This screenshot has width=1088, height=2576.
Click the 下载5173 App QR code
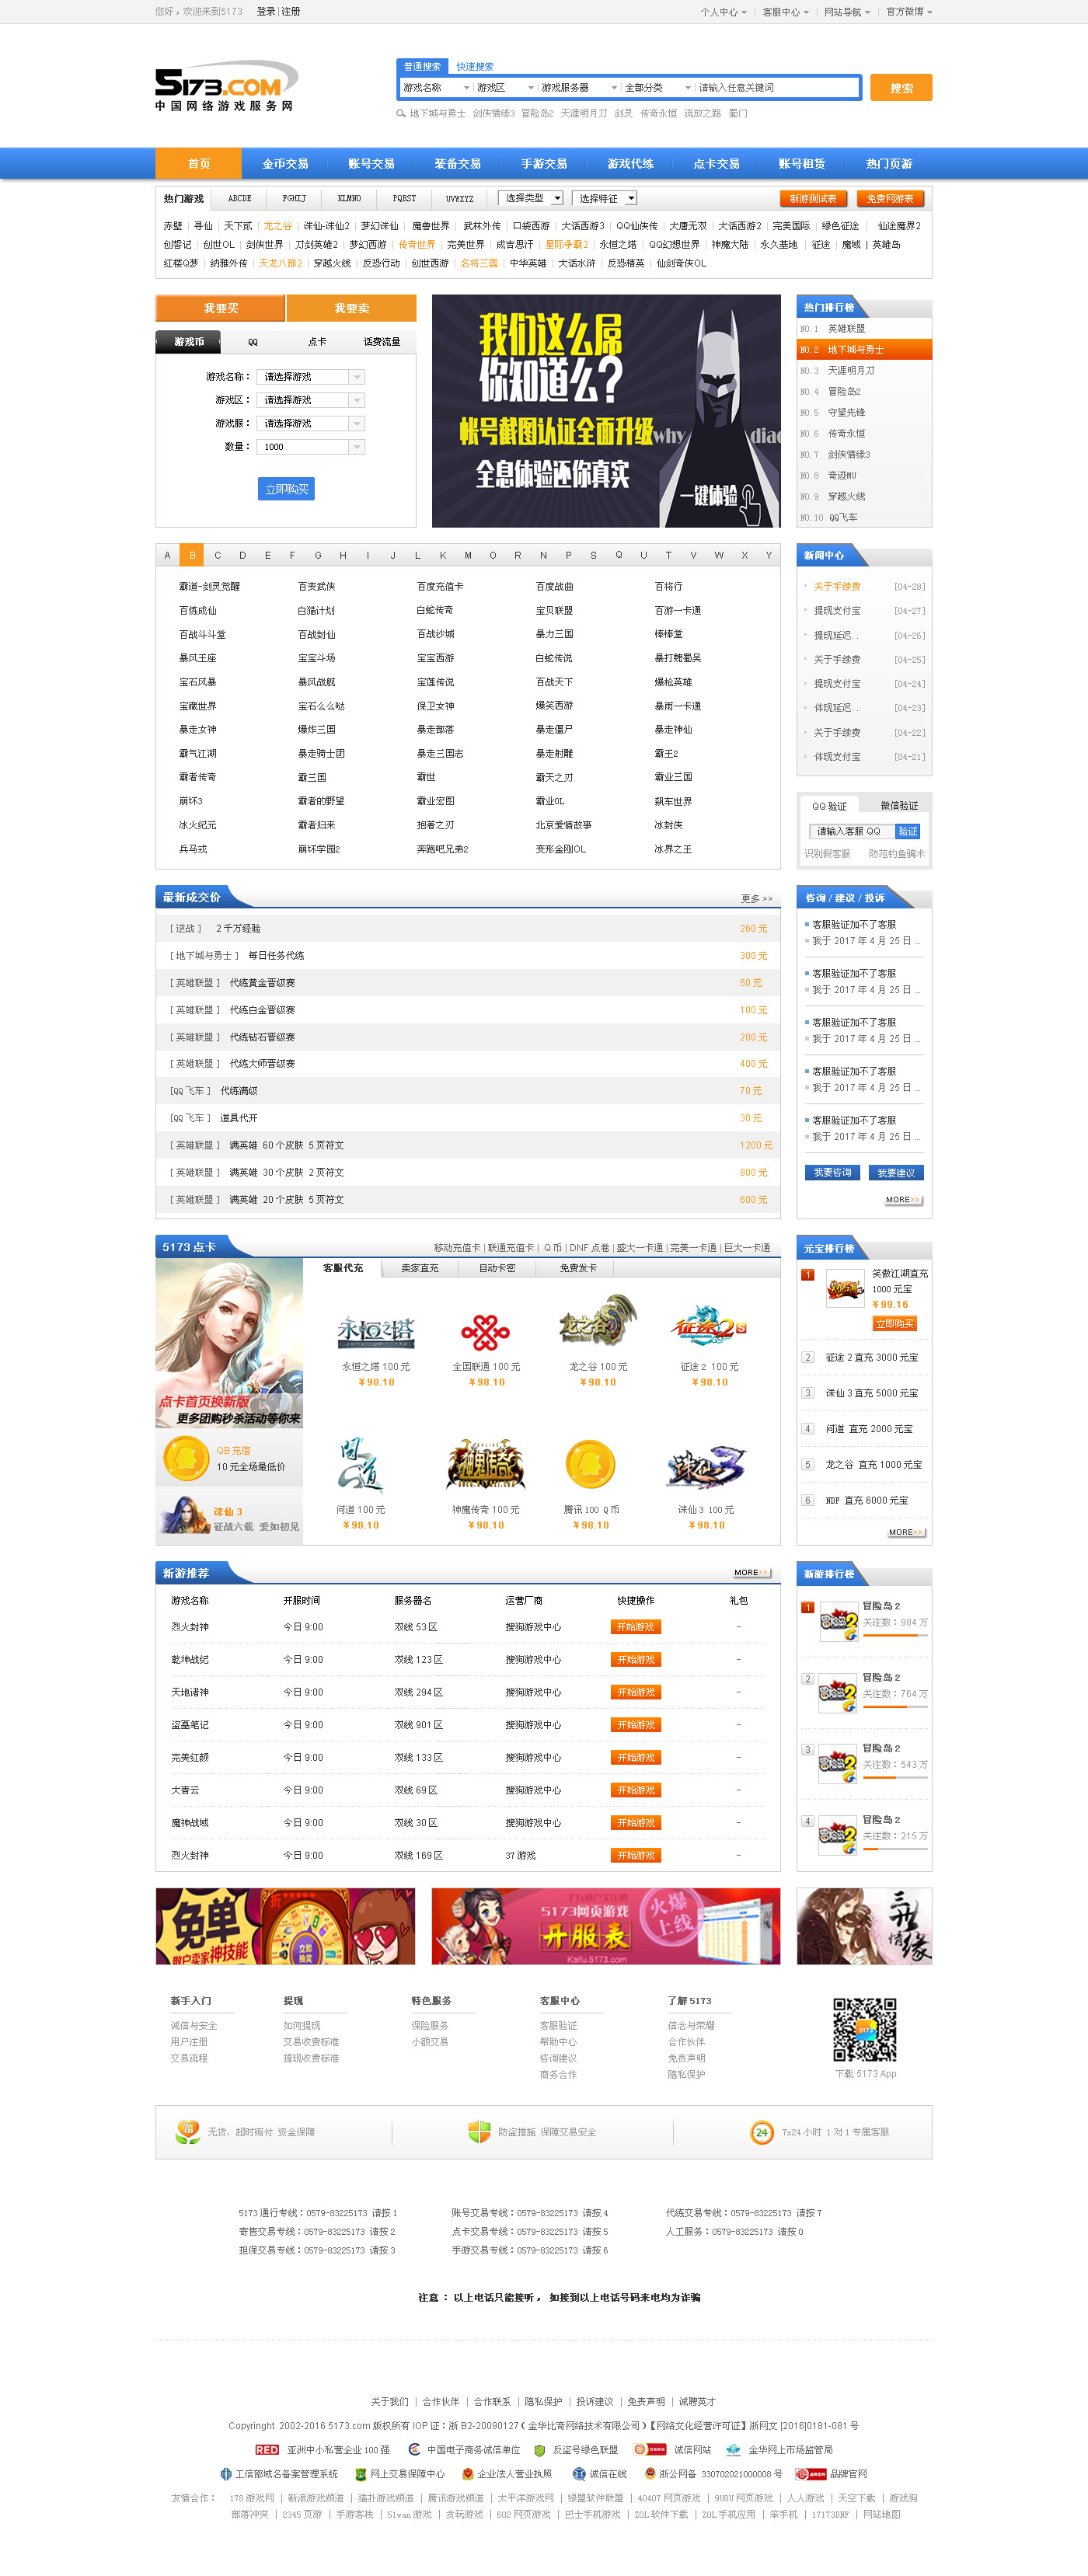click(865, 2030)
